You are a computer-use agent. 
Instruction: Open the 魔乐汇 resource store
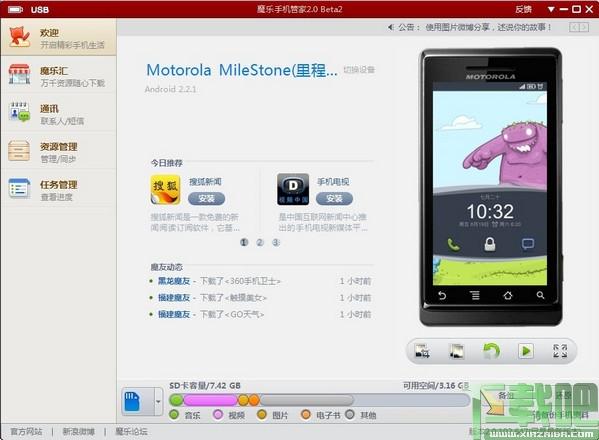point(58,76)
